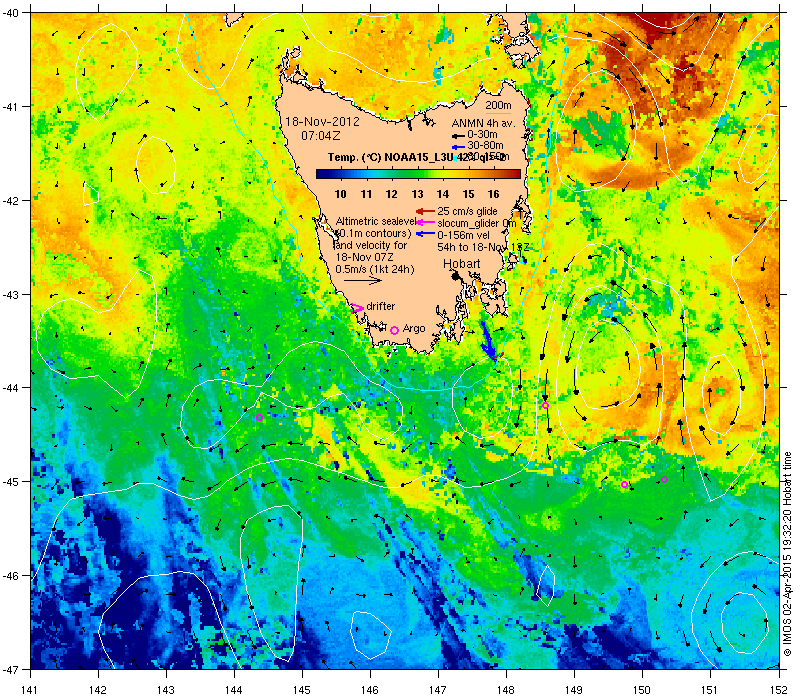This screenshot has width=800, height=700.
Task: Click the 'Argo' label
Action: pyautogui.click(x=414, y=329)
